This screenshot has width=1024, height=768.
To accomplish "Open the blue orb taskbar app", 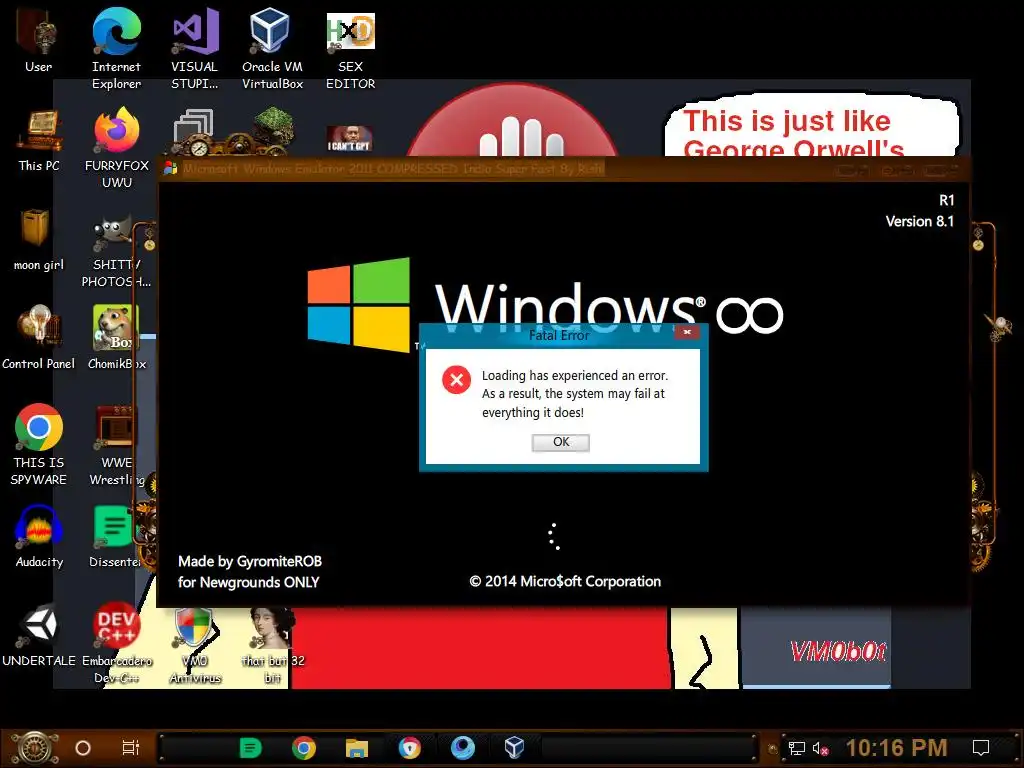I will coord(462,748).
